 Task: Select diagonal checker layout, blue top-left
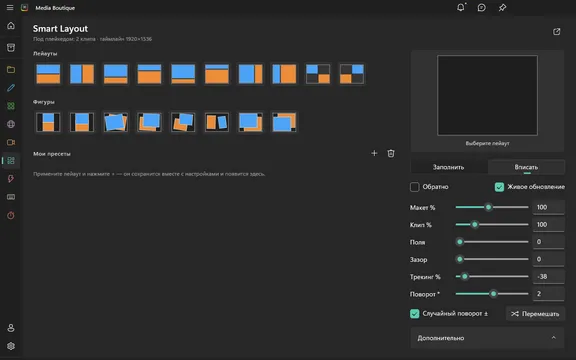tap(318, 74)
